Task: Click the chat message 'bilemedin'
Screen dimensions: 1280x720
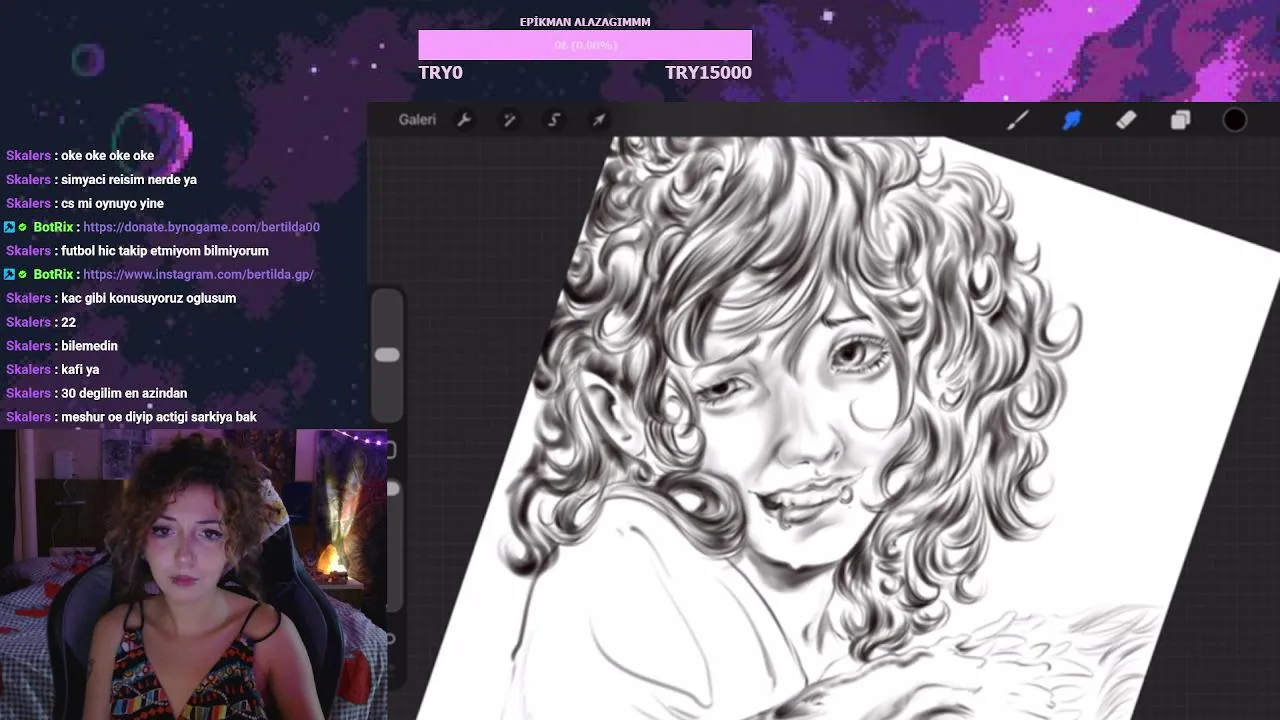Action: [x=89, y=346]
